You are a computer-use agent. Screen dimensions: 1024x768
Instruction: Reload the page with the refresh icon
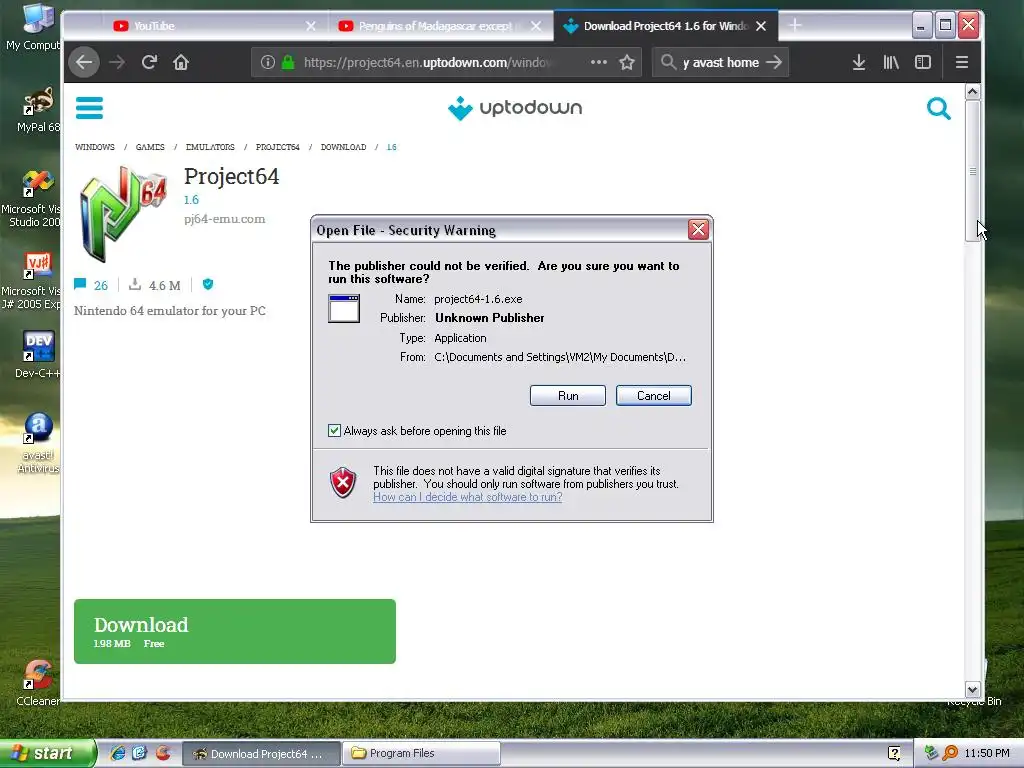(x=149, y=62)
